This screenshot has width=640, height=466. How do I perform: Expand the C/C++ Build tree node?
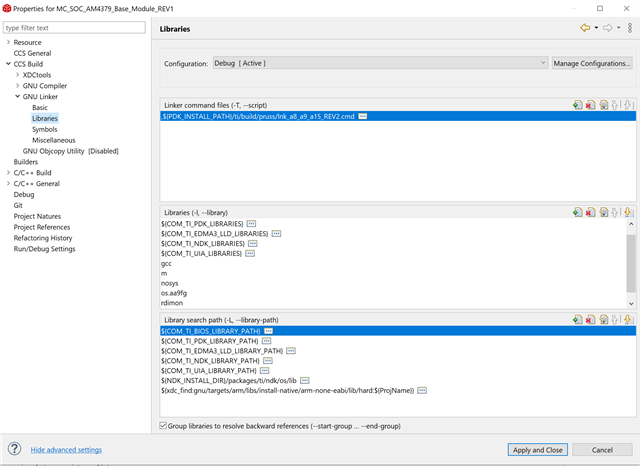(x=8, y=173)
